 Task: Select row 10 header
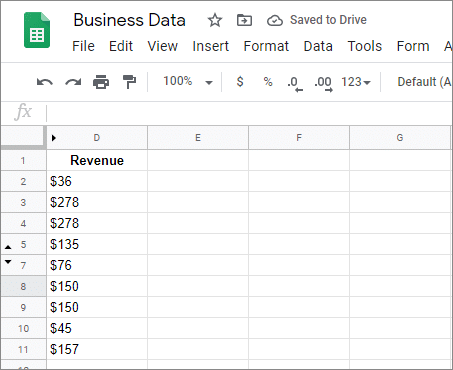point(23,328)
